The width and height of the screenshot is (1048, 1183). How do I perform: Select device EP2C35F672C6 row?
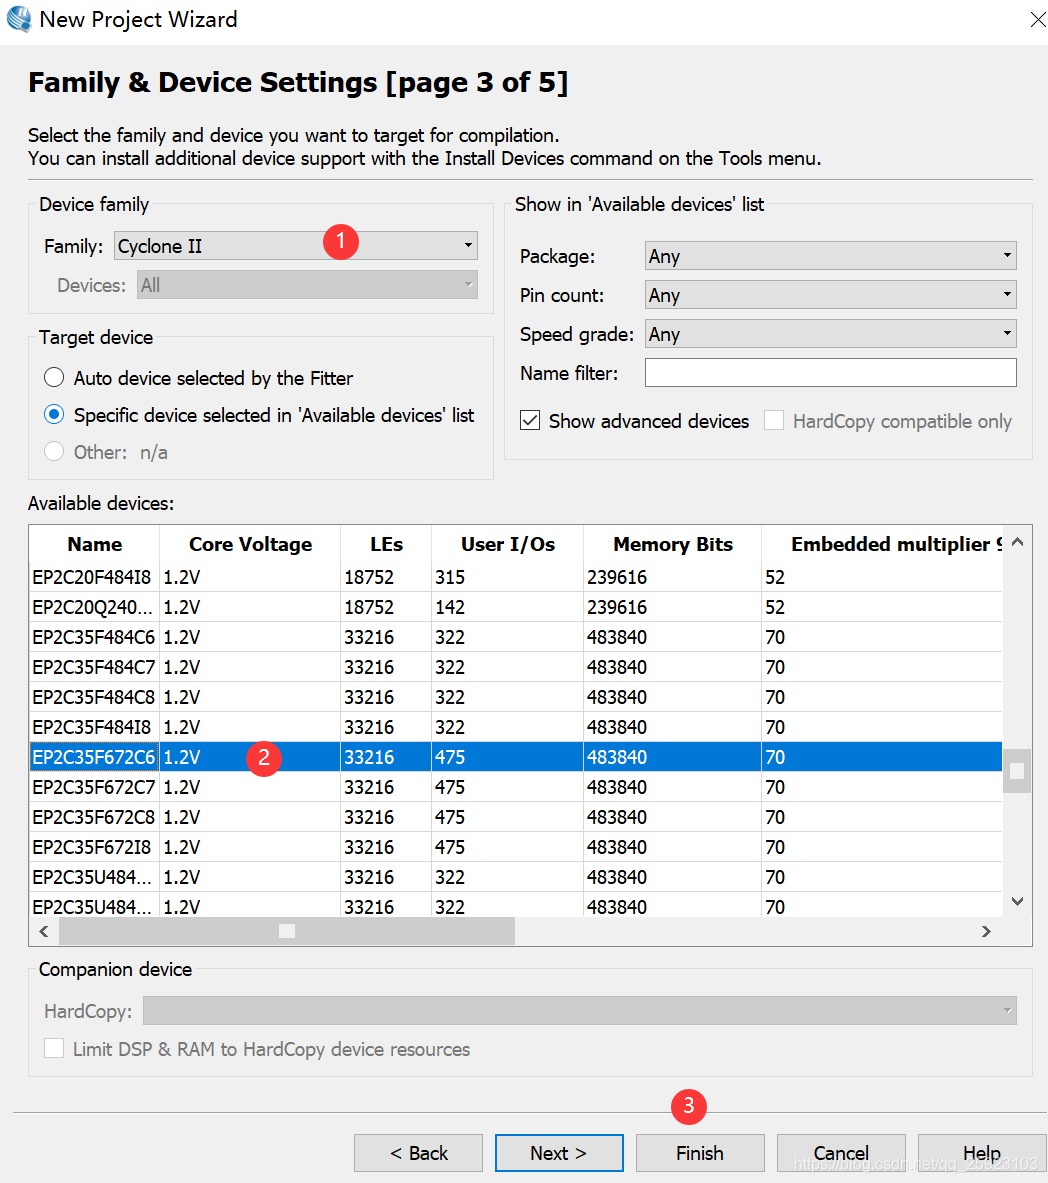[x=516, y=757]
